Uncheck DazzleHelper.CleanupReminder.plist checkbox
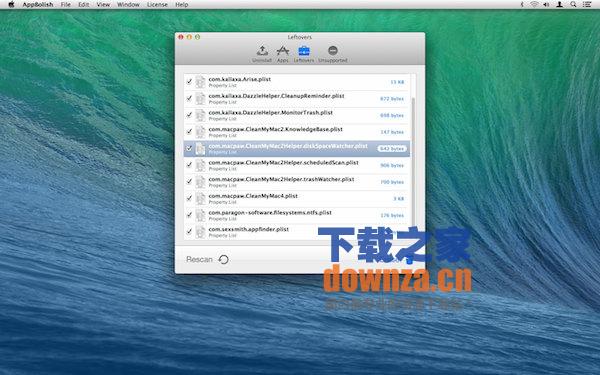The width and height of the screenshot is (600, 375). click(x=189, y=98)
